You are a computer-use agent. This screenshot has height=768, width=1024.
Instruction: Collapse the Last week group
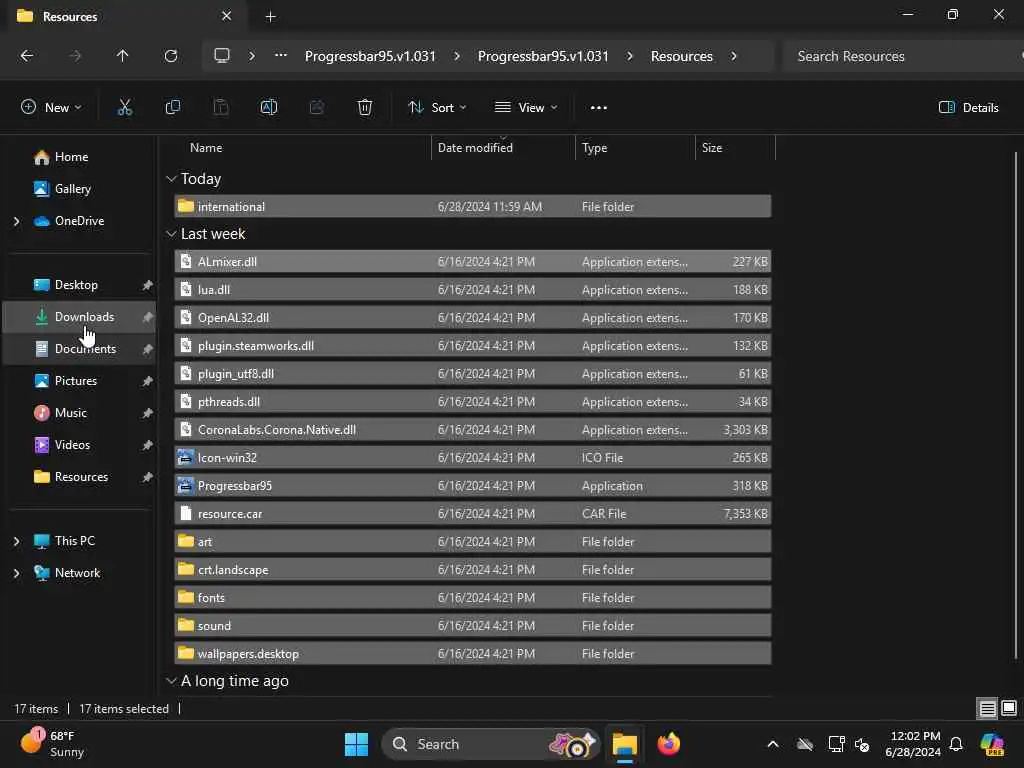click(x=171, y=234)
